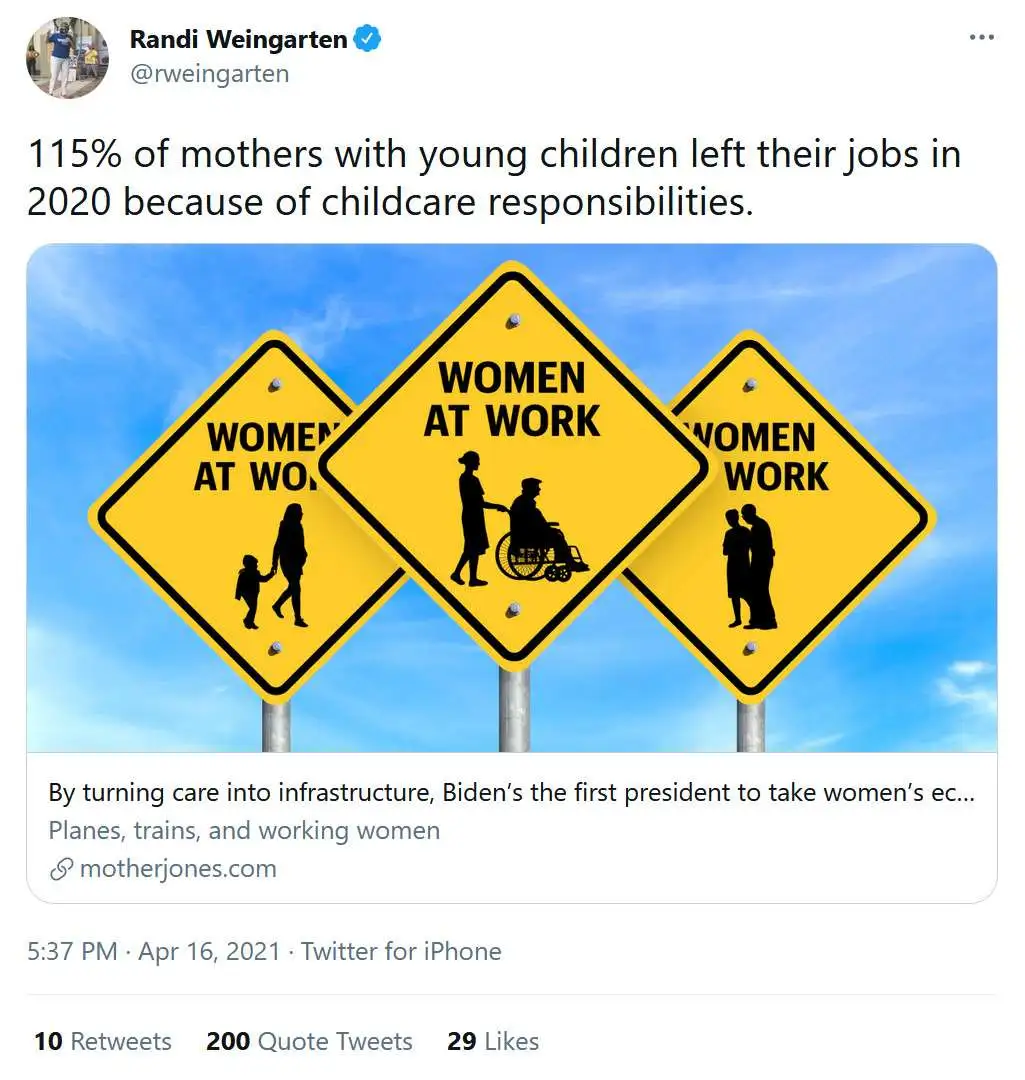Open the article headline about Biden and care
The image size is (1025, 1080).
click(511, 793)
